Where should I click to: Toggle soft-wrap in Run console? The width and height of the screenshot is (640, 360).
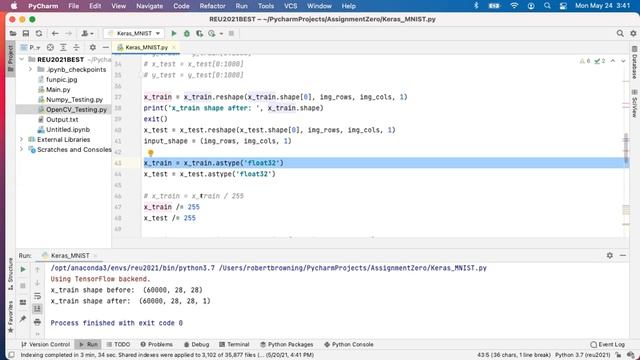coord(37,296)
